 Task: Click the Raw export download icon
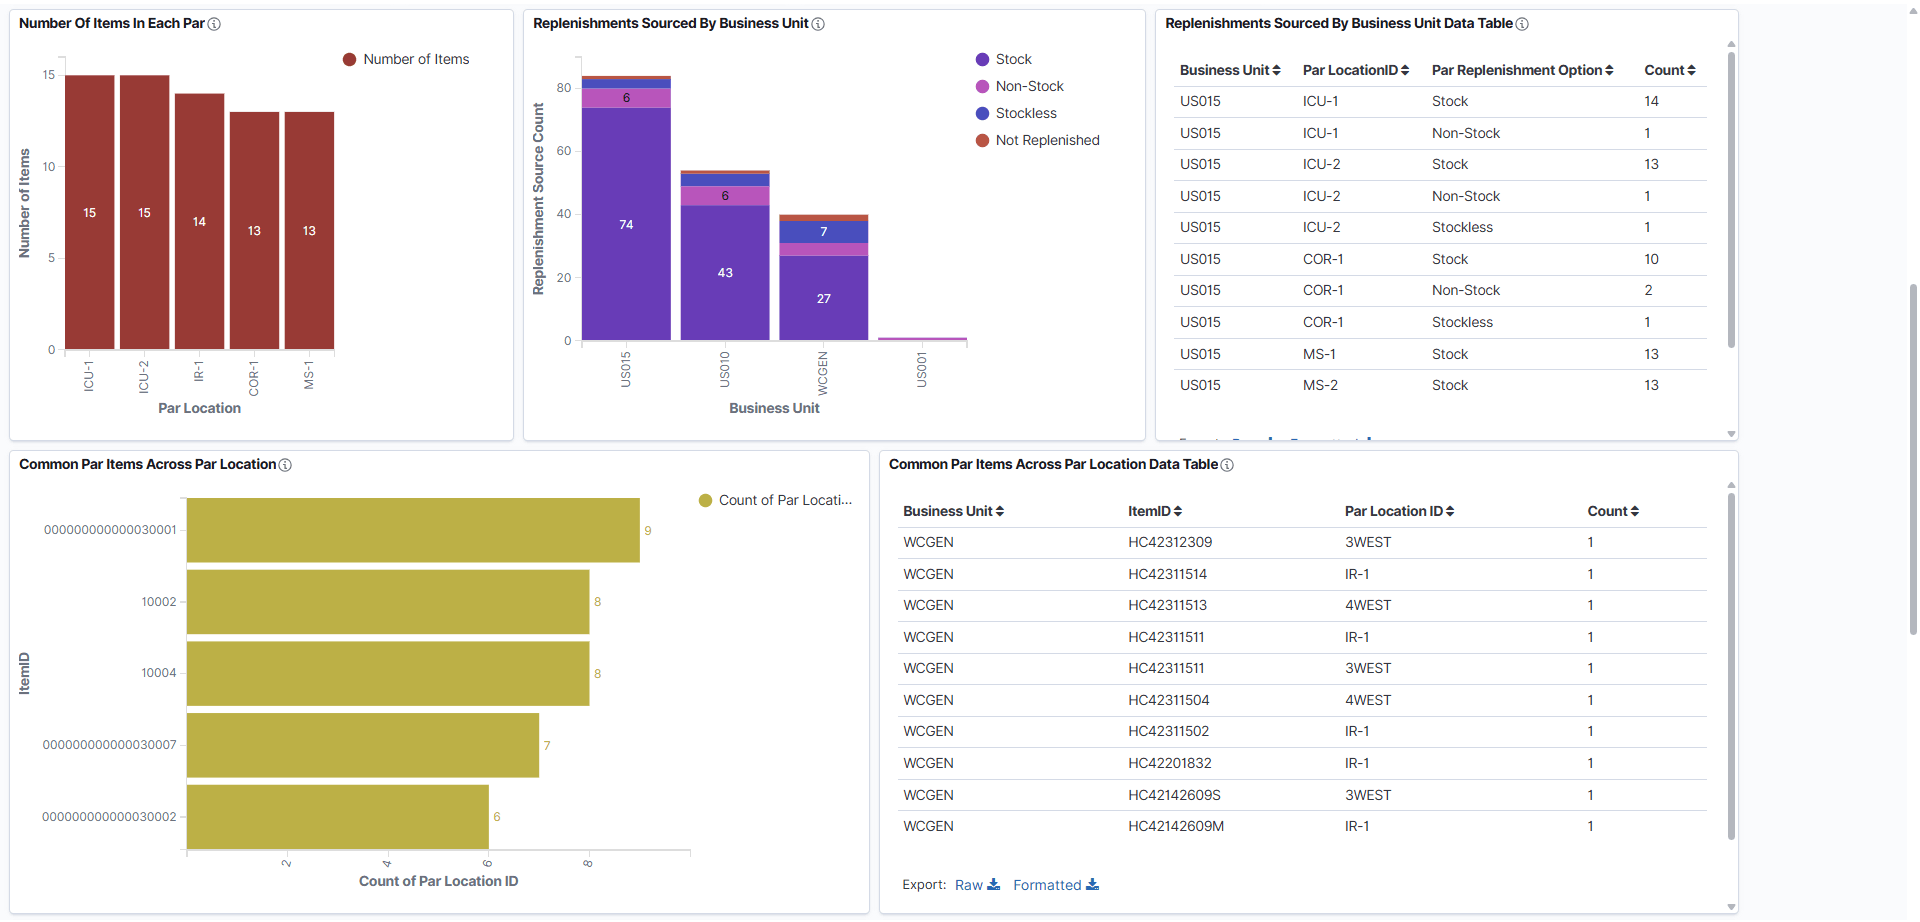point(994,884)
